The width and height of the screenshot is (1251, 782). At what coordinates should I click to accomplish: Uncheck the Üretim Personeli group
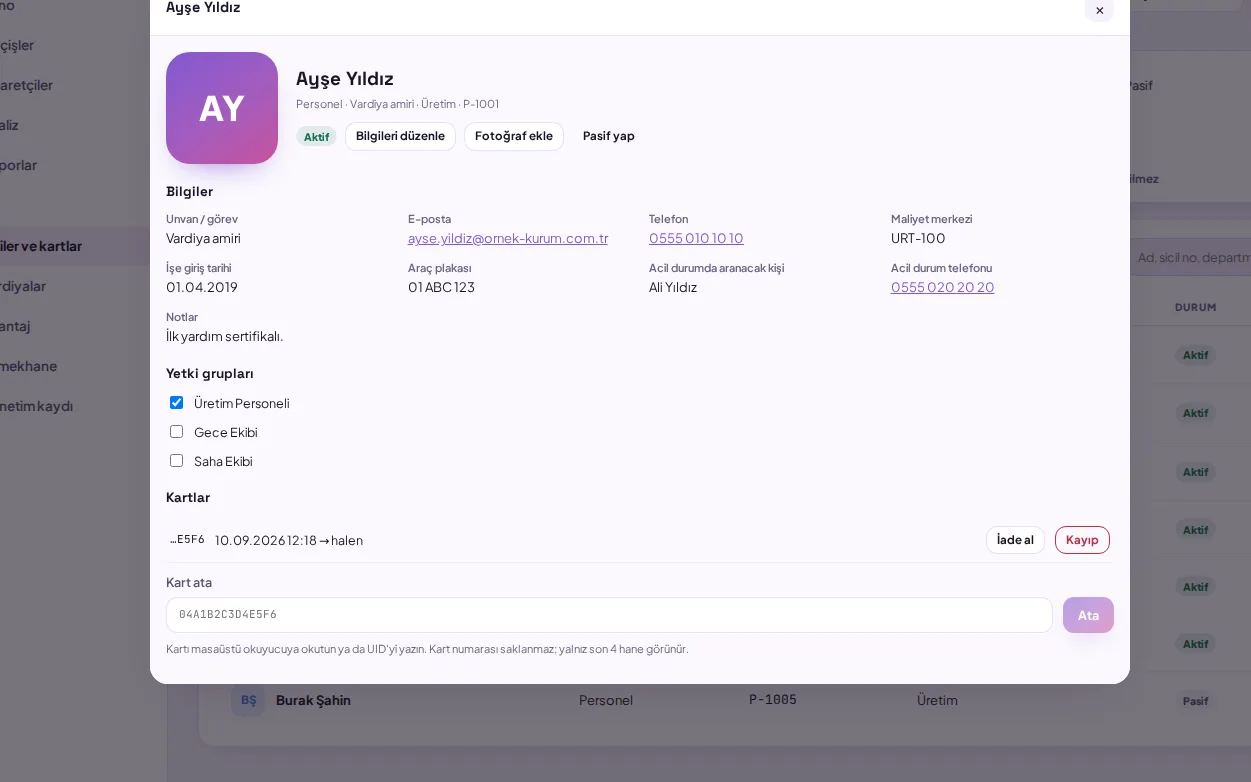point(176,403)
